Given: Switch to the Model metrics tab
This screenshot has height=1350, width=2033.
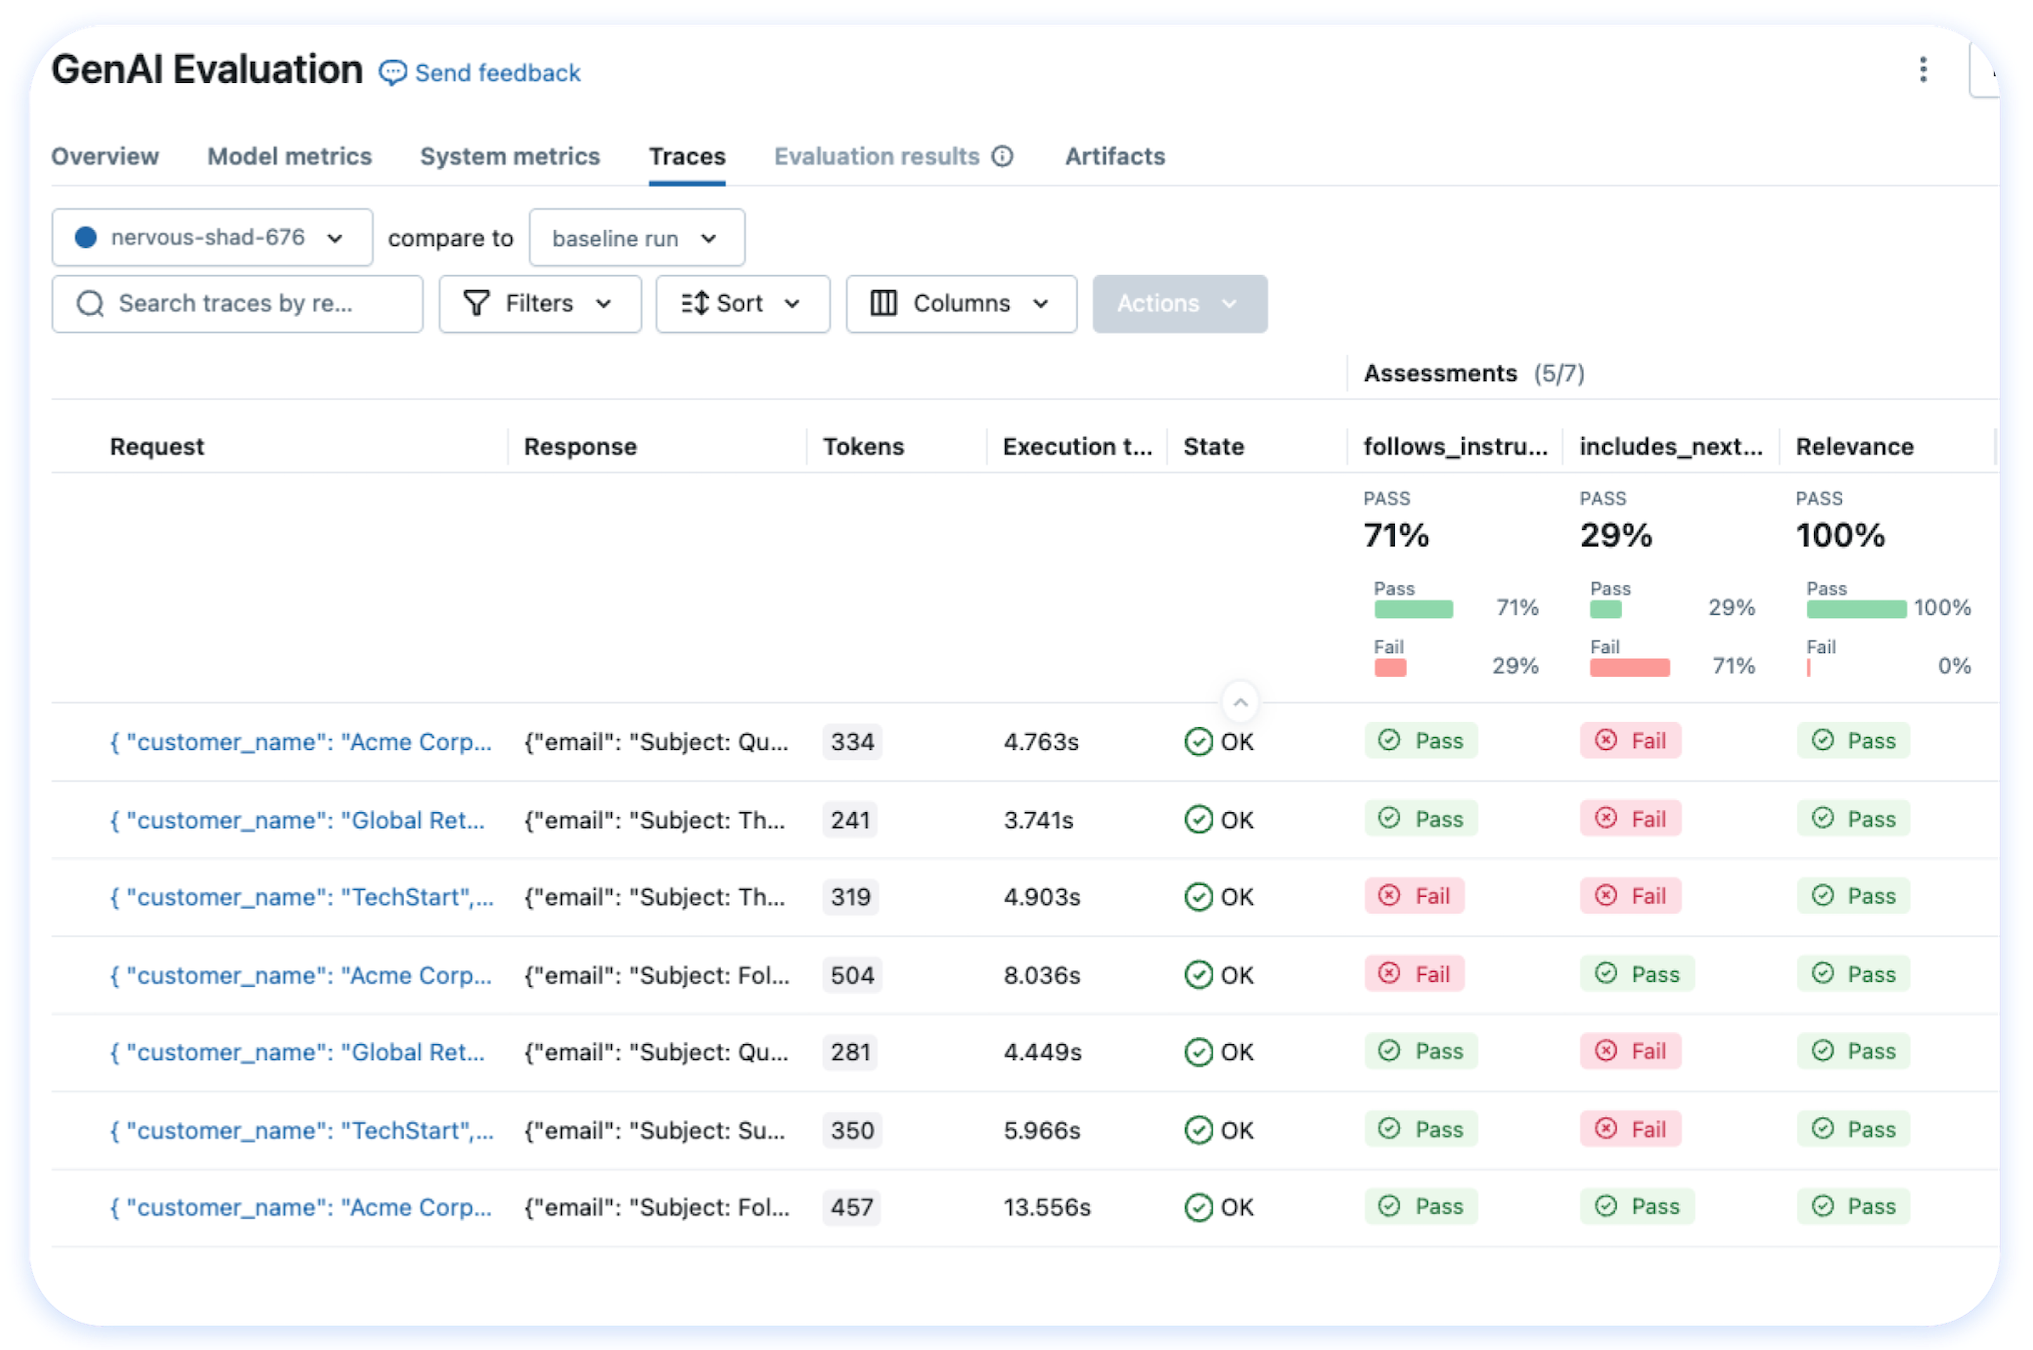Looking at the screenshot, I should pyautogui.click(x=289, y=156).
